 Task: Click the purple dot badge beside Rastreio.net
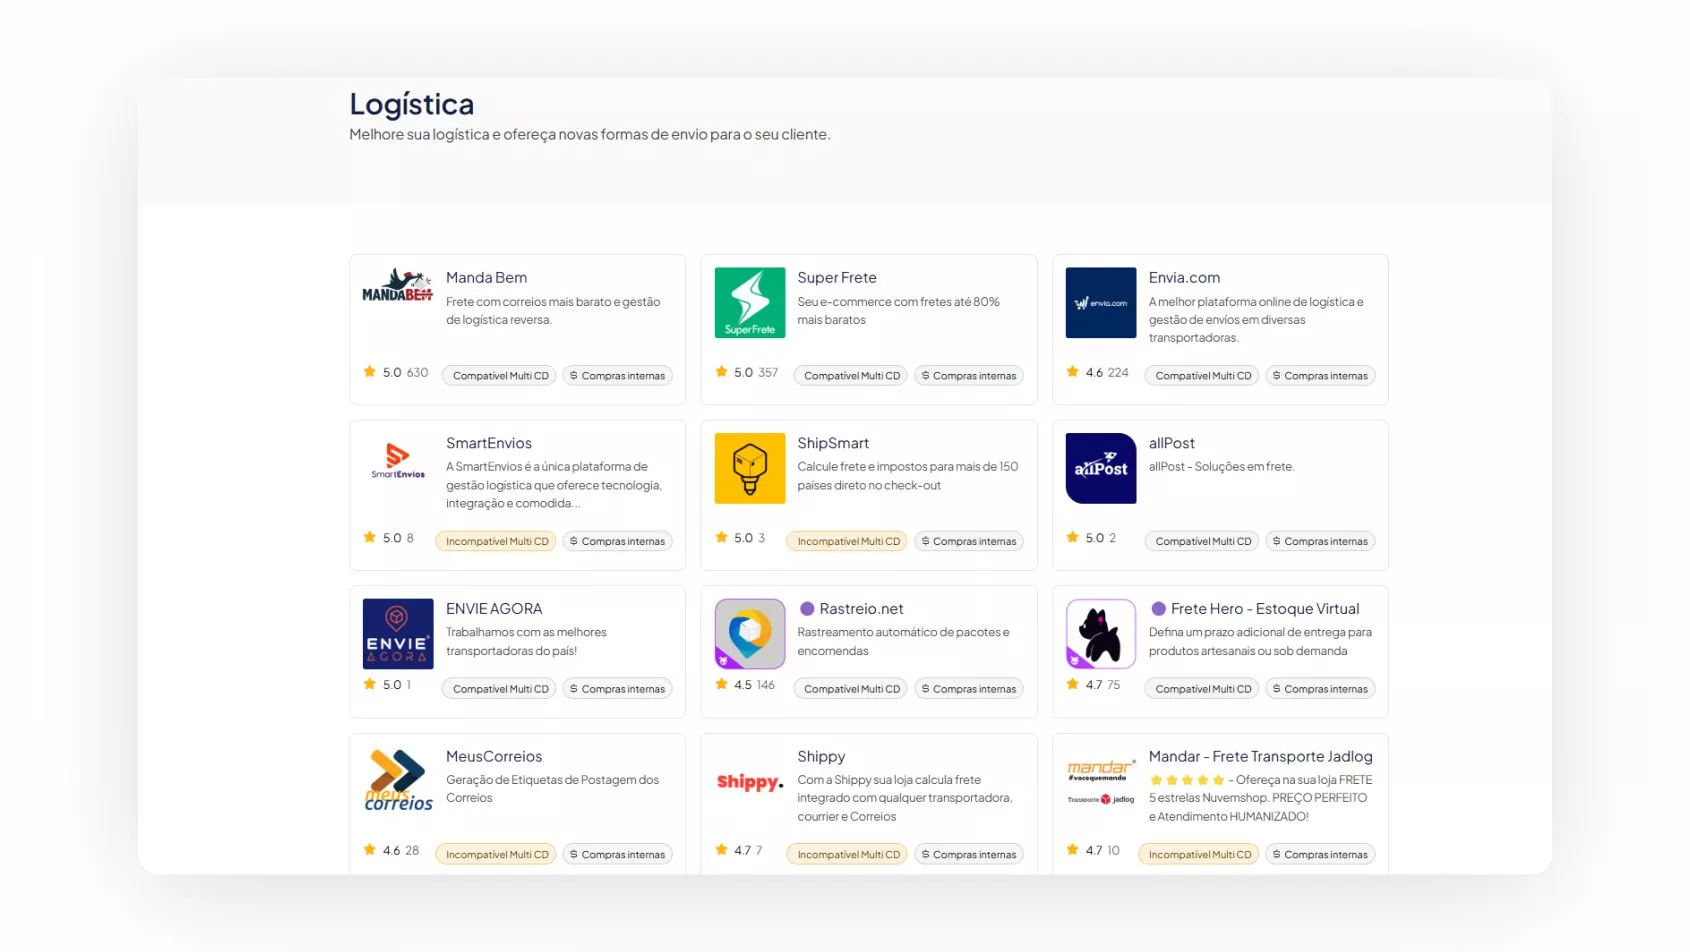pos(807,609)
